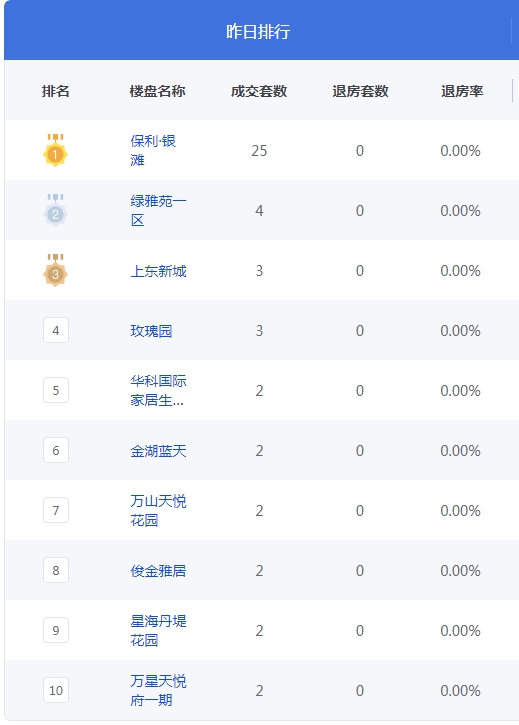Click the bronze rank 3 medal icon

56,270
